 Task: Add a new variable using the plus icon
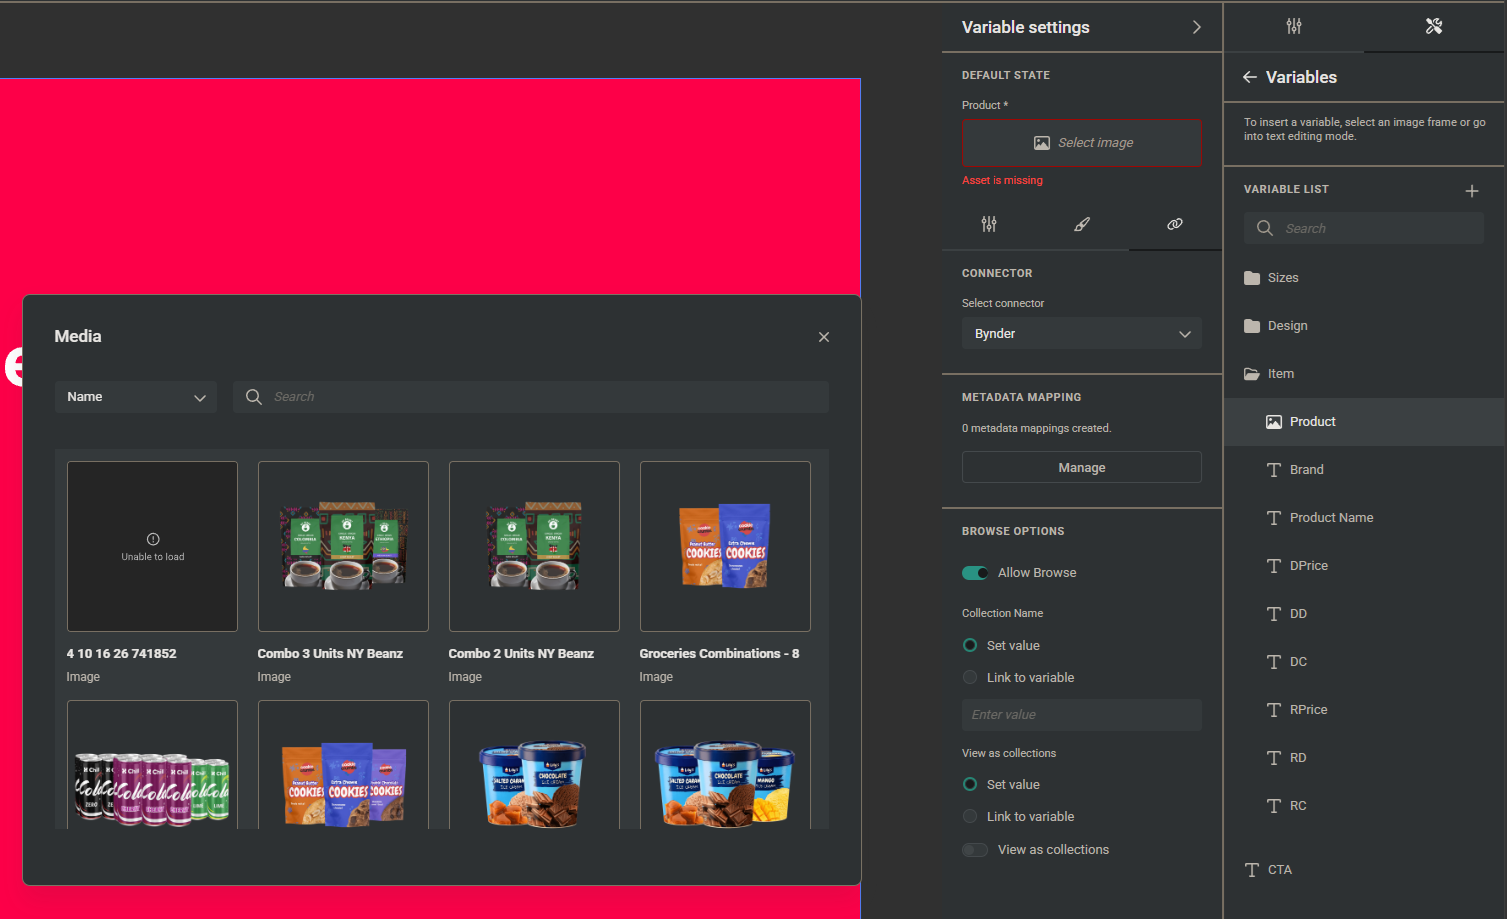click(1471, 190)
